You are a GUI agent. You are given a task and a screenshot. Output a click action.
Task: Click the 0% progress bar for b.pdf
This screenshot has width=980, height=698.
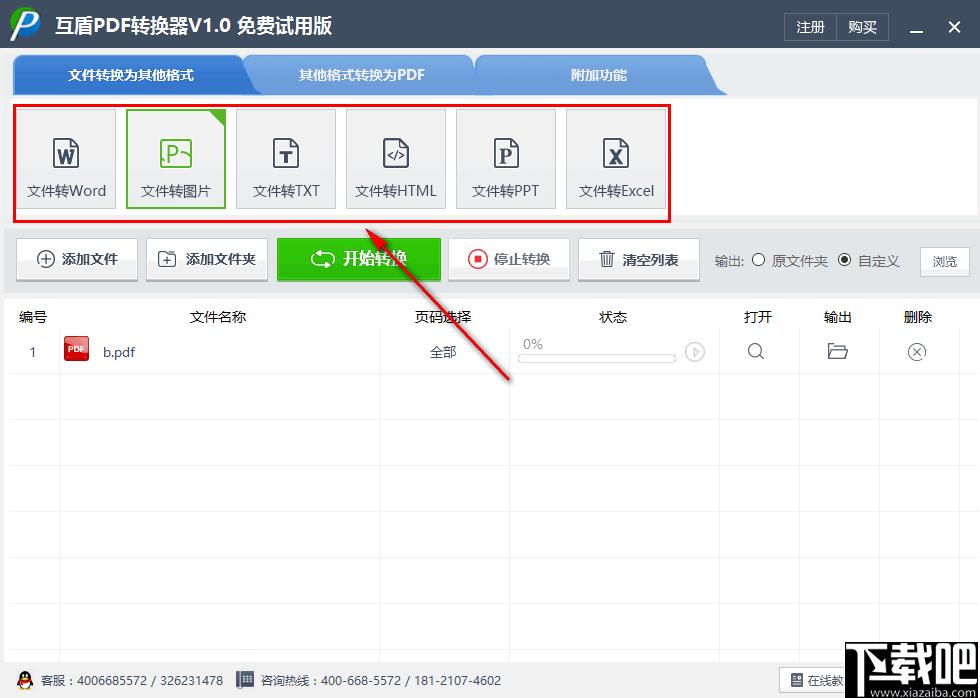tap(597, 358)
